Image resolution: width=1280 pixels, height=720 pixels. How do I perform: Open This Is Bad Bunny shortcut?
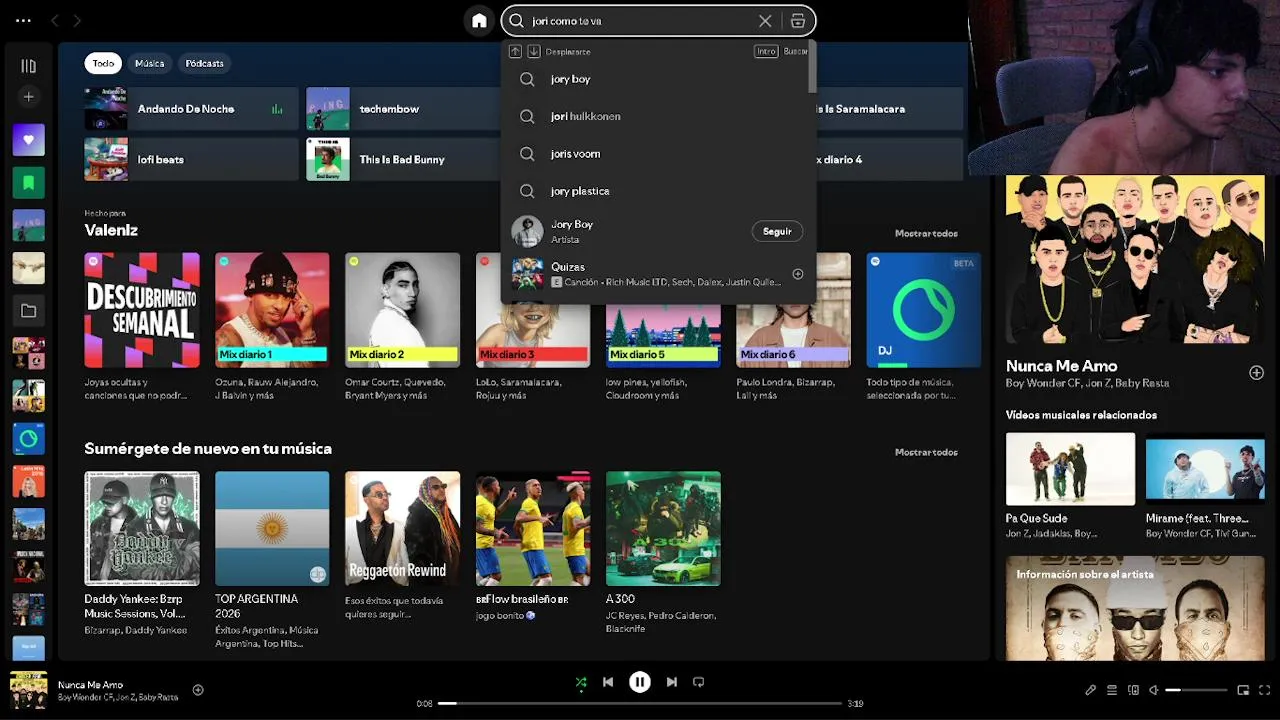402,159
